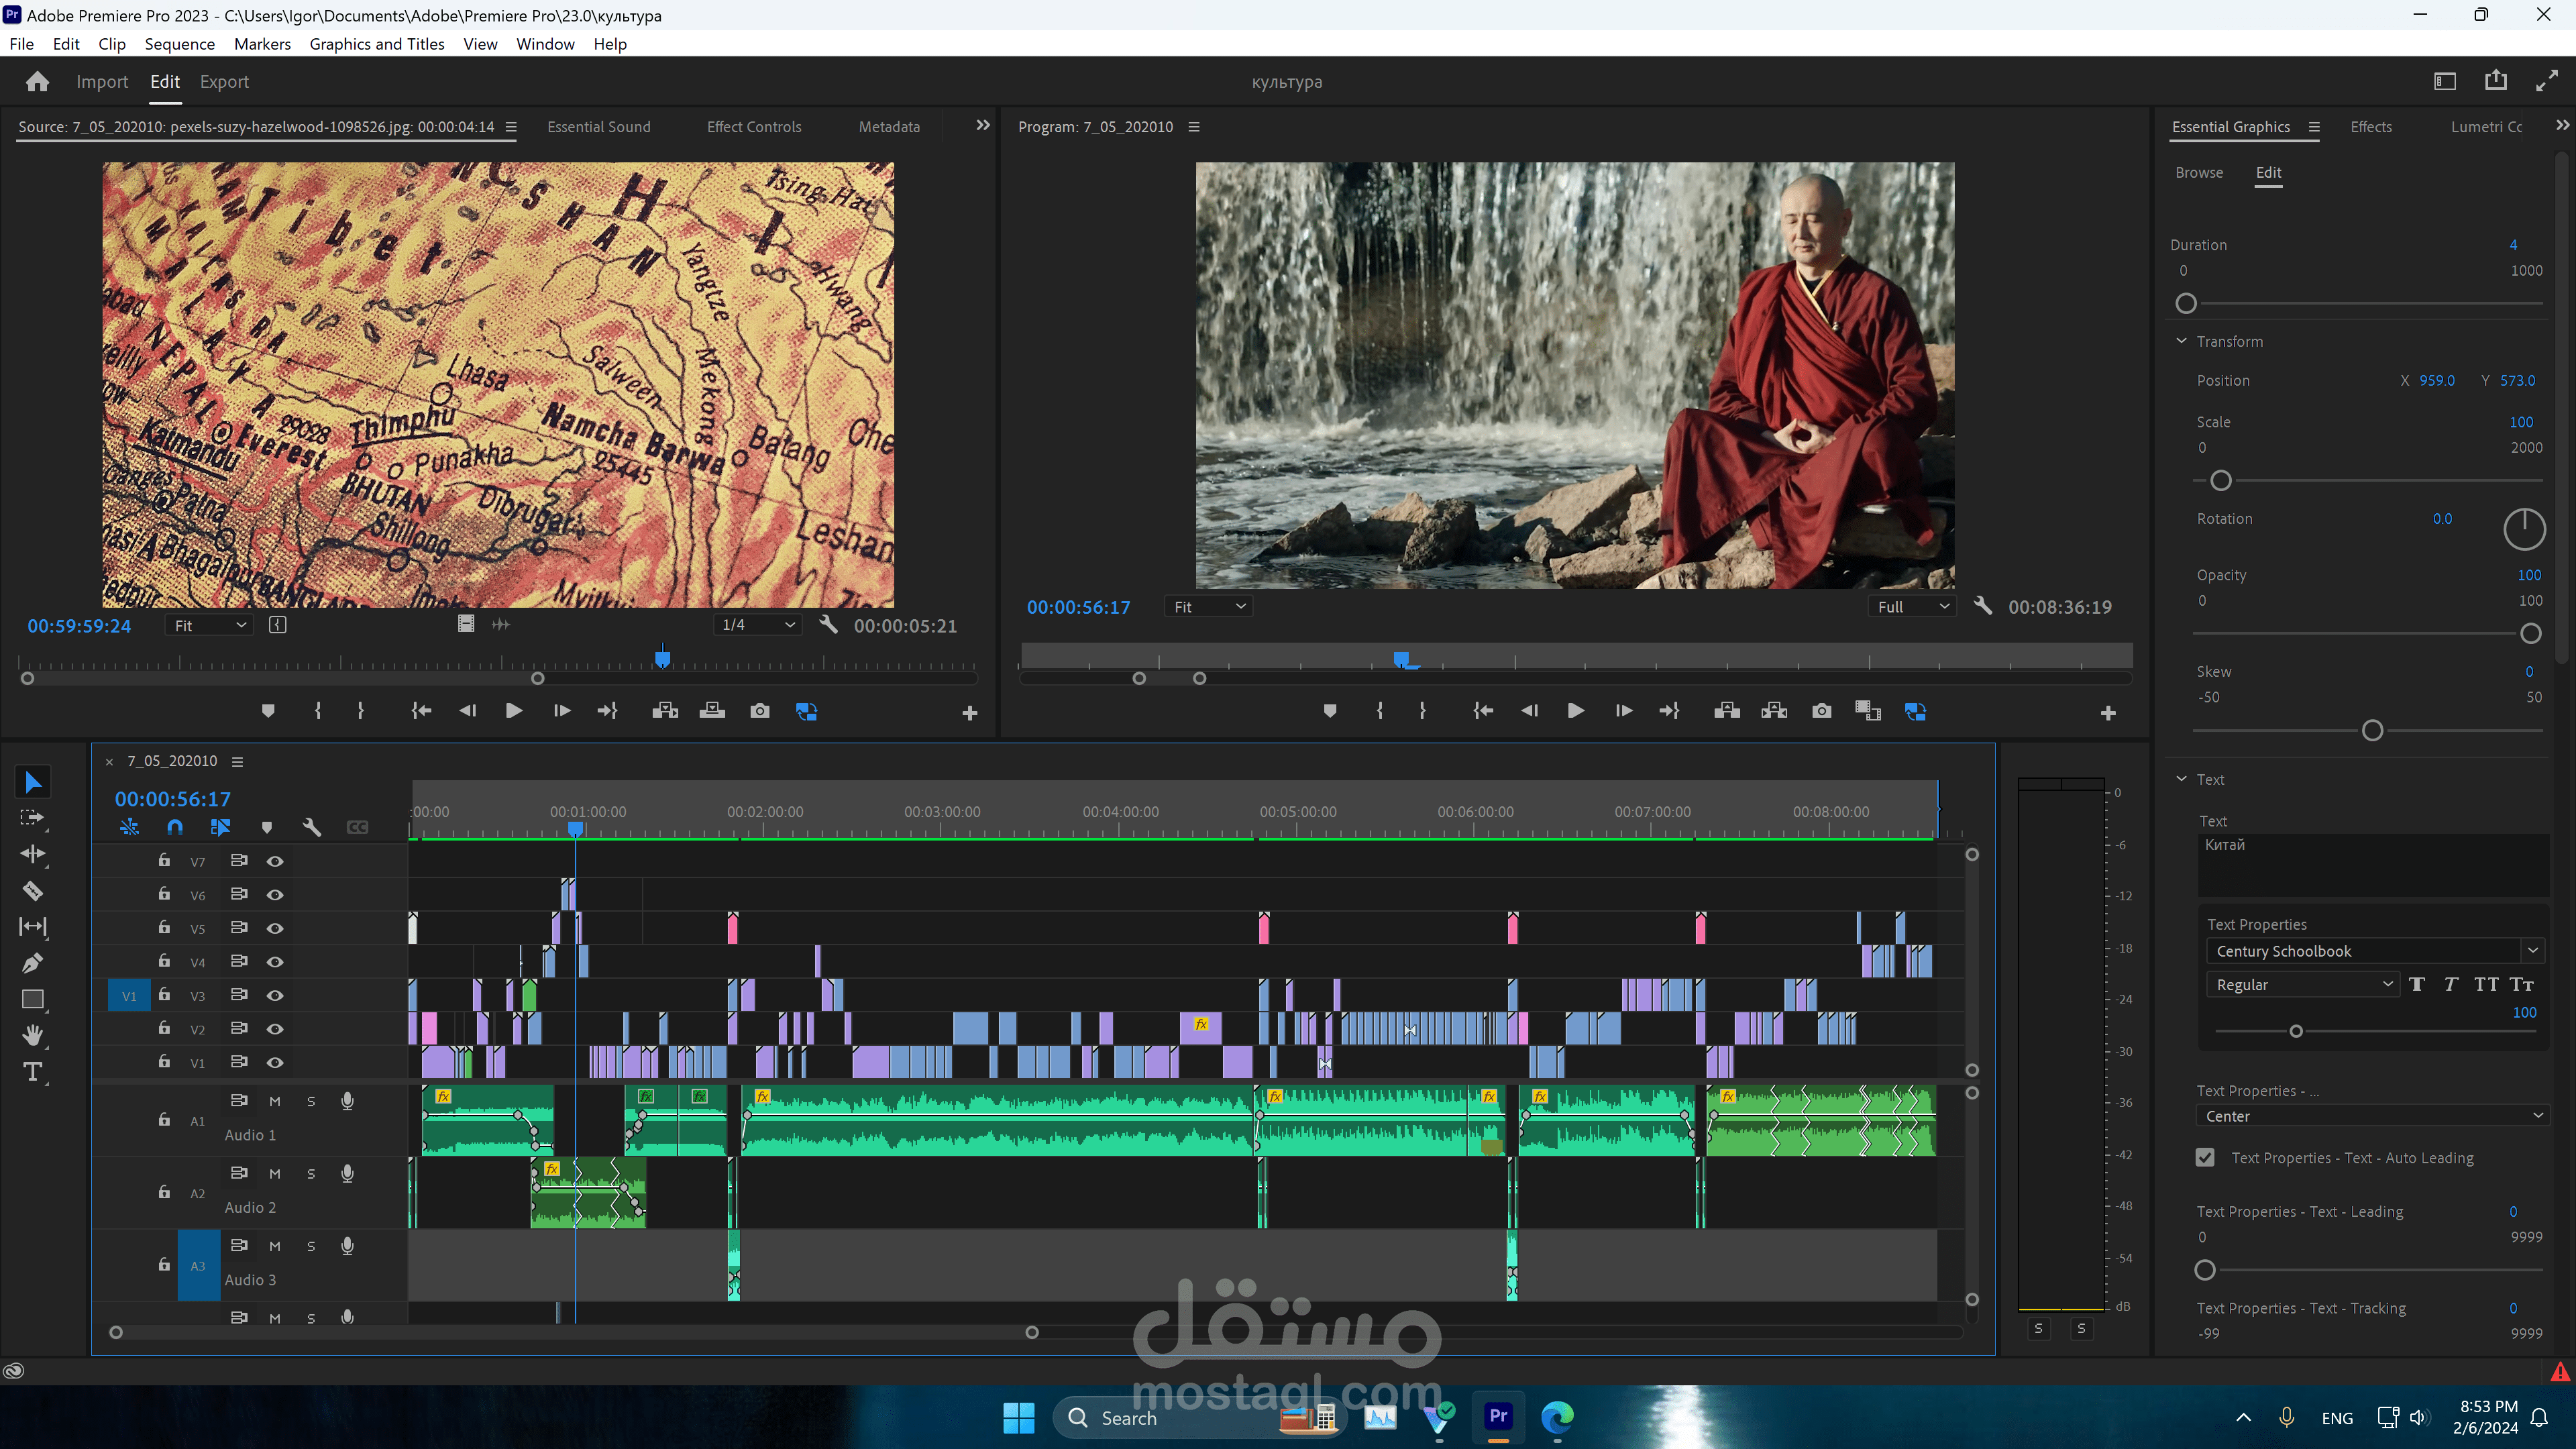Open the Full playback resolution dropdown
The height and width of the screenshot is (1449, 2576).
coord(1911,607)
